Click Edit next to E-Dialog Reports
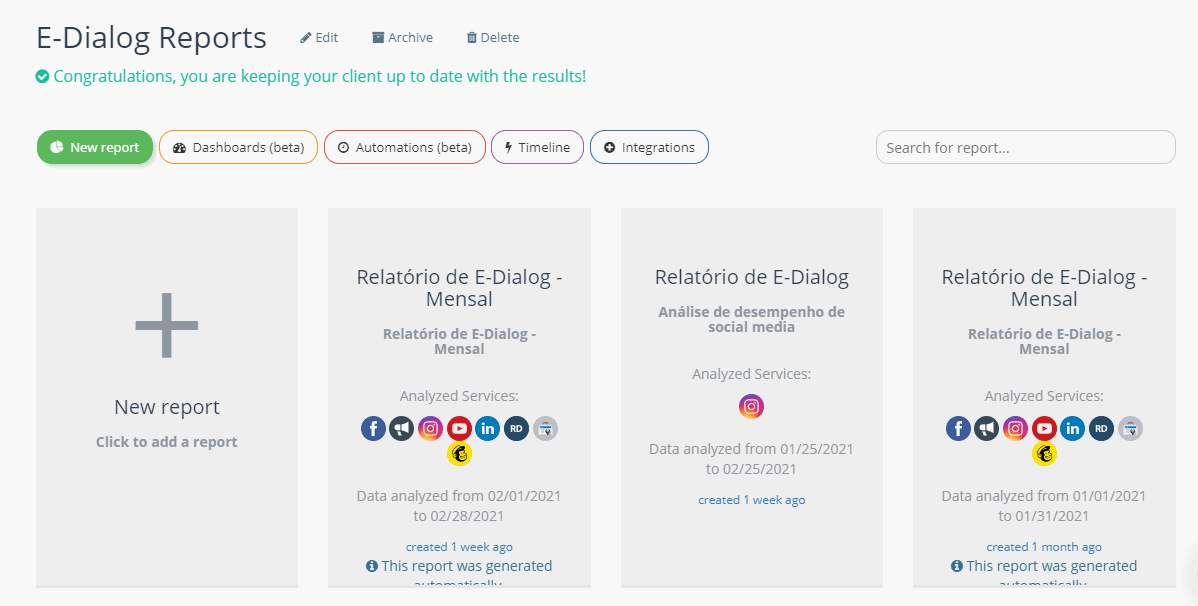This screenshot has height=606, width=1198. [x=319, y=38]
